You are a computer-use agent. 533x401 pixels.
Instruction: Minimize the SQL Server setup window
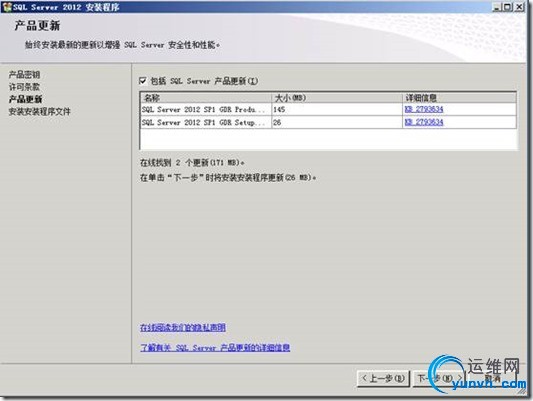497,7
